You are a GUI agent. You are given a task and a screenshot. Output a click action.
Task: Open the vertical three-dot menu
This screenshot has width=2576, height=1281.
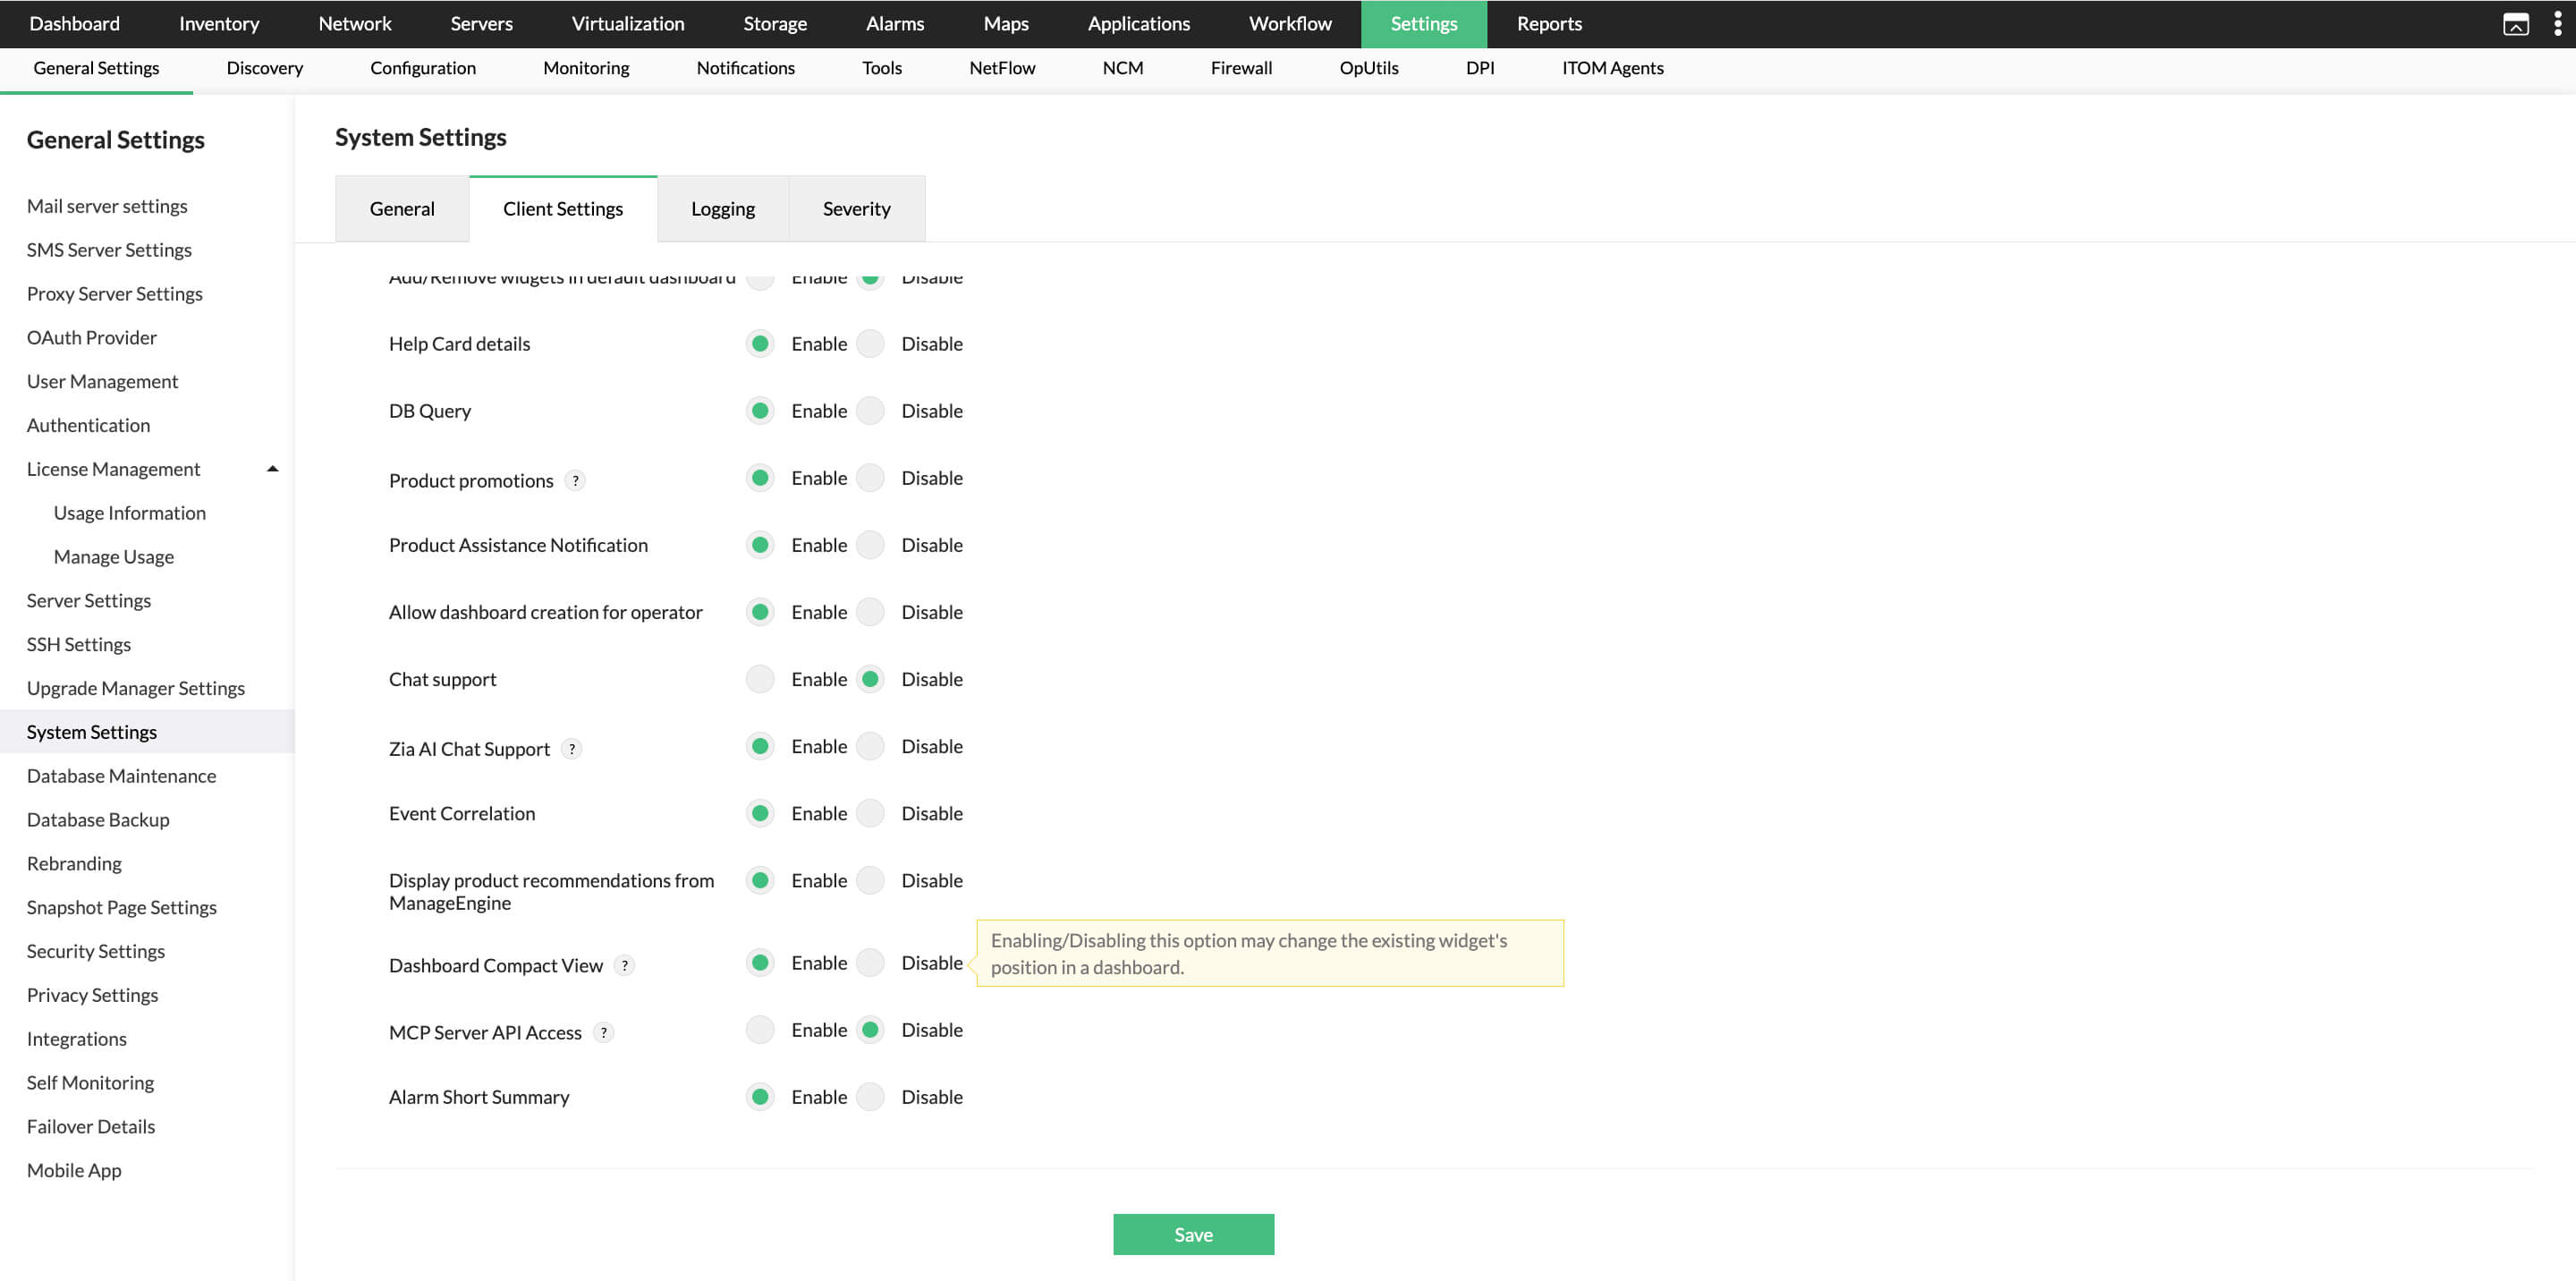(x=2557, y=24)
